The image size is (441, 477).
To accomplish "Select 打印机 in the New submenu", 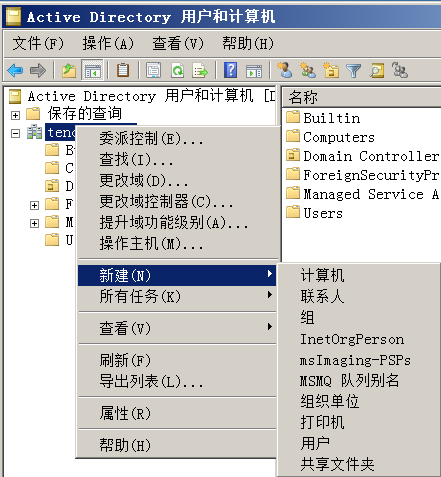I will 358,422.
